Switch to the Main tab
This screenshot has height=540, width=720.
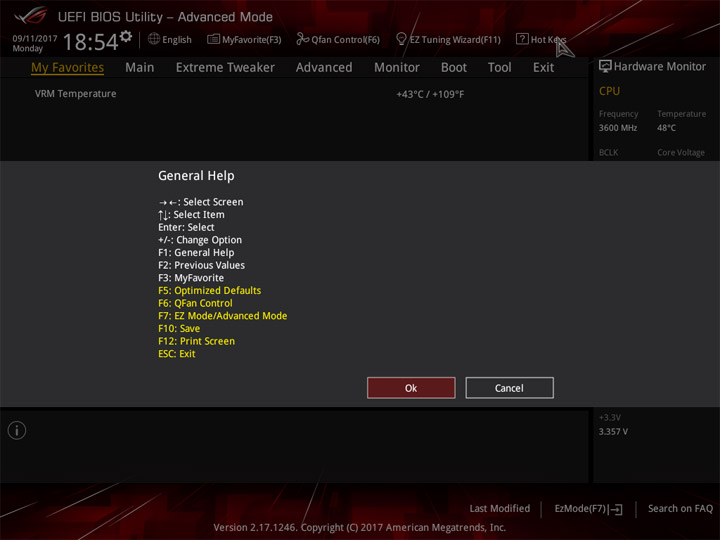point(140,68)
